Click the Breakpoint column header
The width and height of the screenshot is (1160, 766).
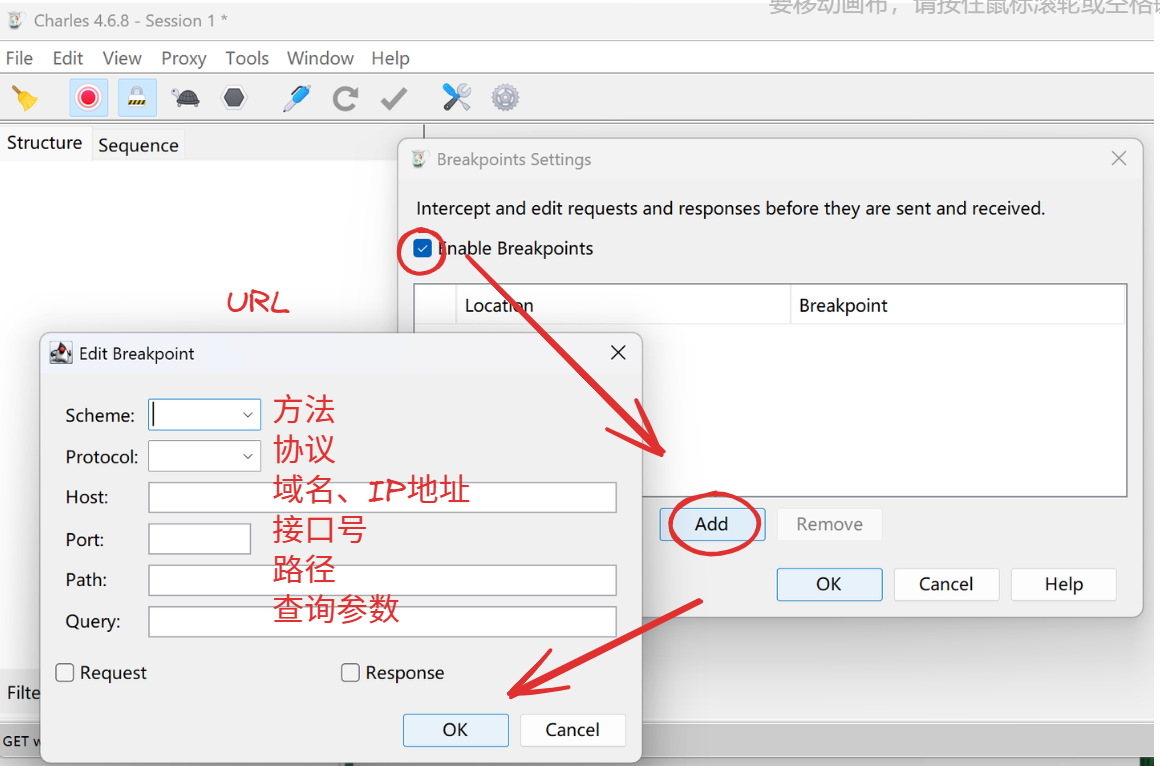click(x=958, y=305)
